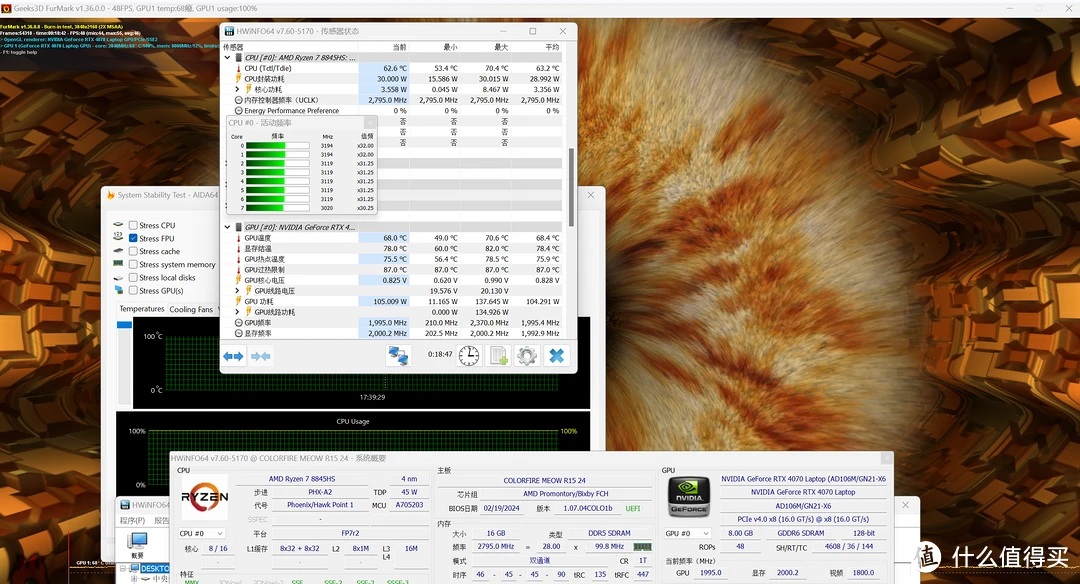Click the CPU chip icon in the CPU [#0] header row
The height and width of the screenshot is (584, 1080).
(239, 58)
